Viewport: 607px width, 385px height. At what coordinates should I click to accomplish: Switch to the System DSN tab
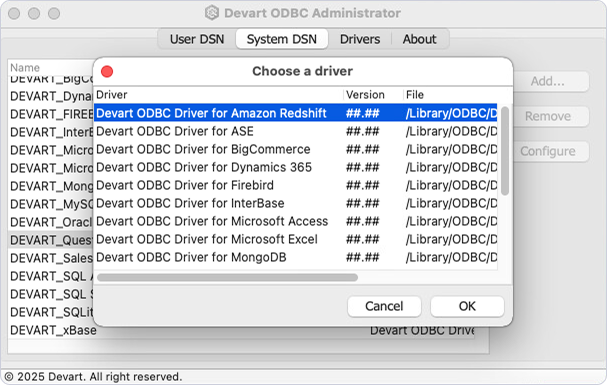282,39
